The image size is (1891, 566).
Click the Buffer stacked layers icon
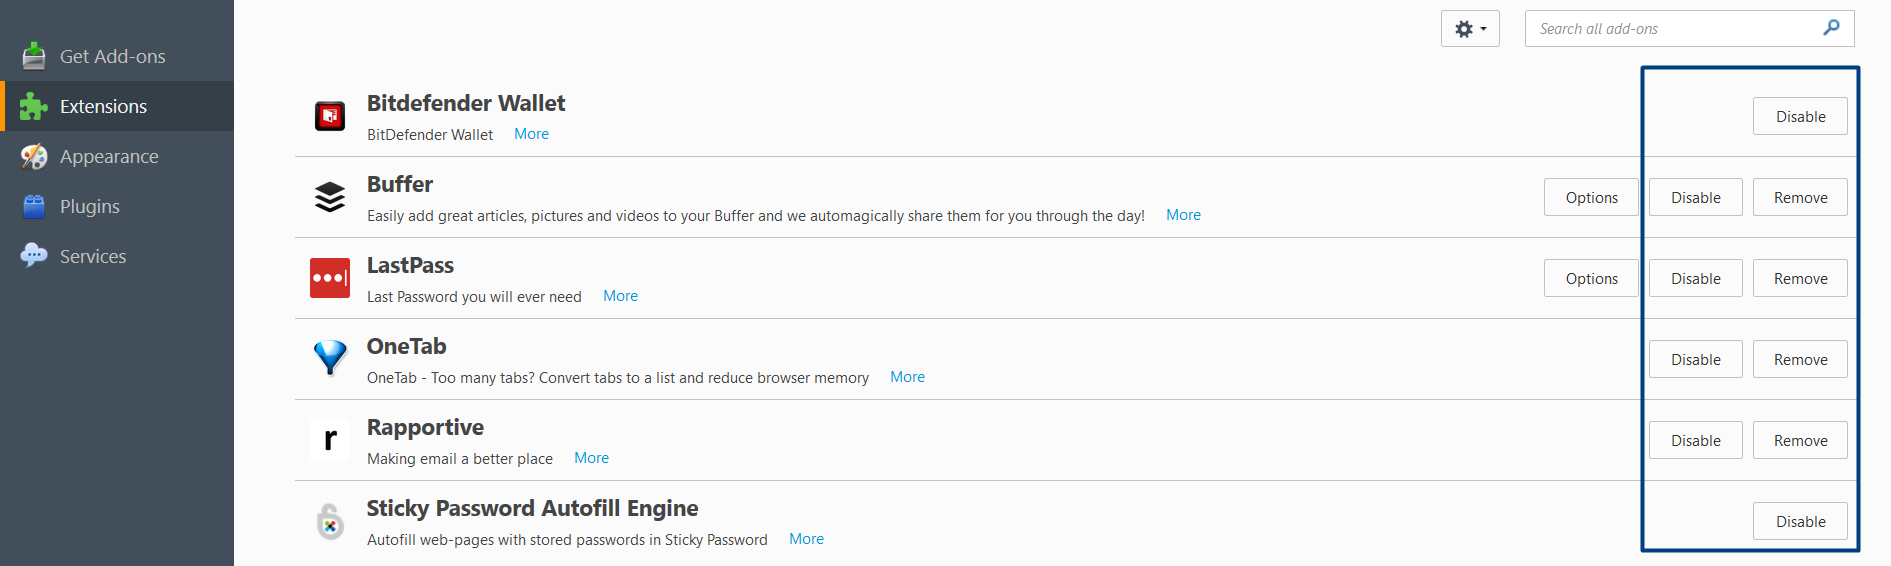point(330,197)
